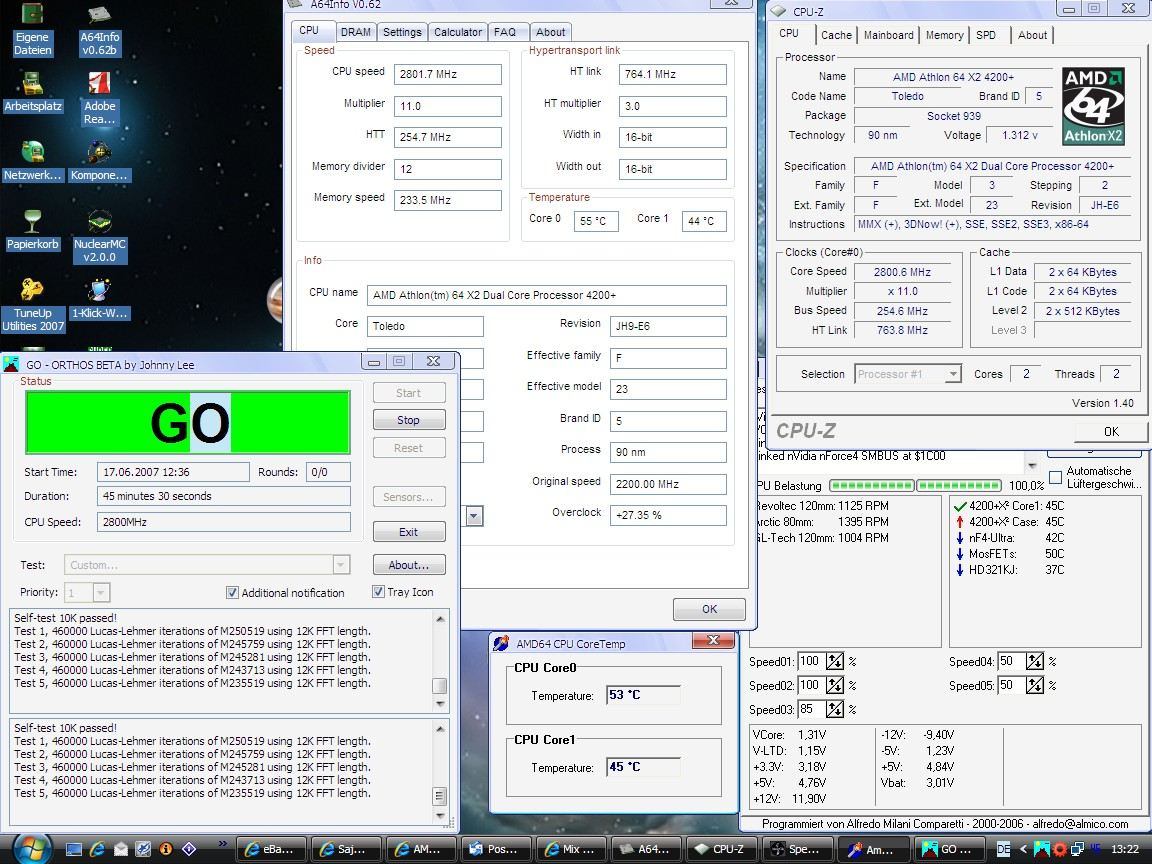The height and width of the screenshot is (864, 1152).
Task: Open the Processor #1 selection dropdown in CPU-Z
Action: (952, 374)
